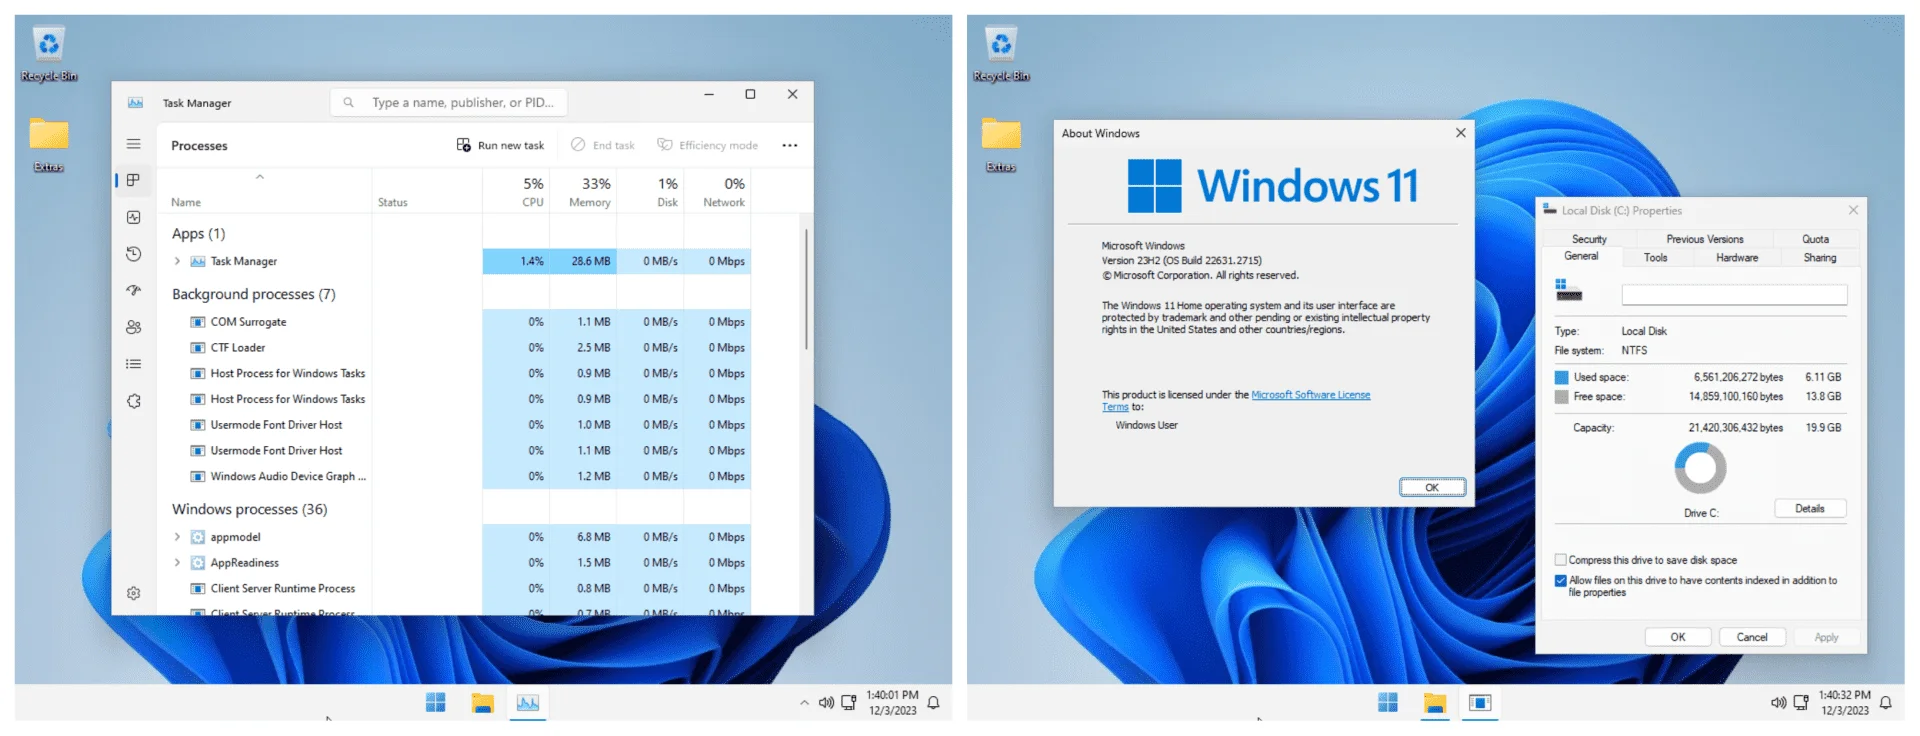Open the Task Manager hamburger navigation menu
This screenshot has height=736, width=1920.
133,144
